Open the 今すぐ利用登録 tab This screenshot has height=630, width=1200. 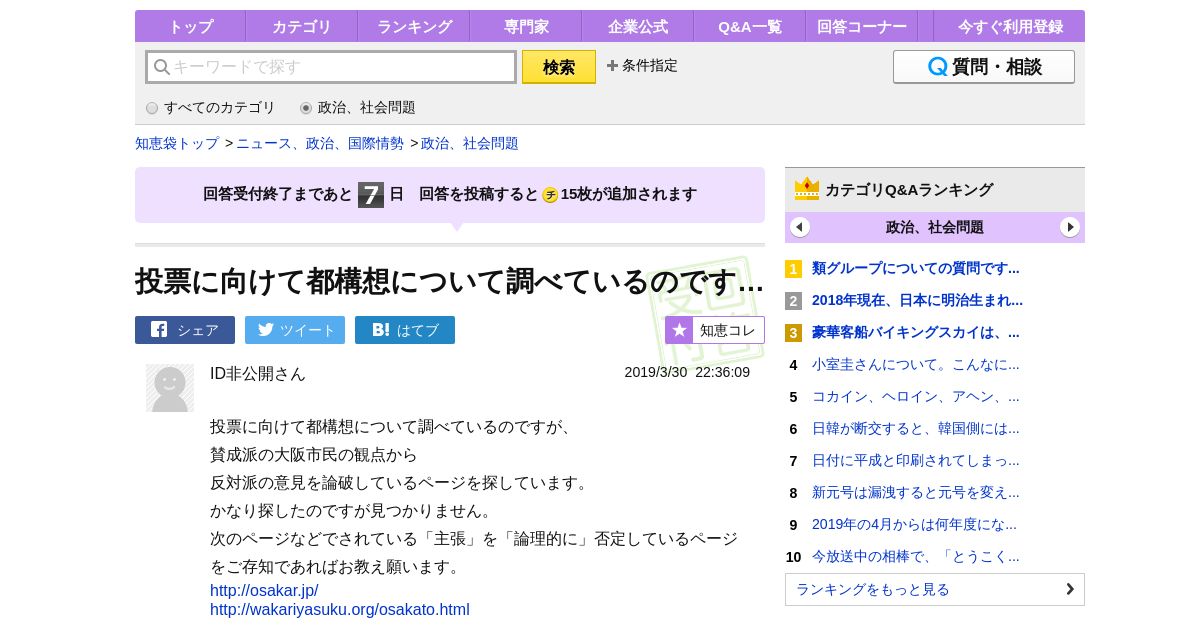1010,26
